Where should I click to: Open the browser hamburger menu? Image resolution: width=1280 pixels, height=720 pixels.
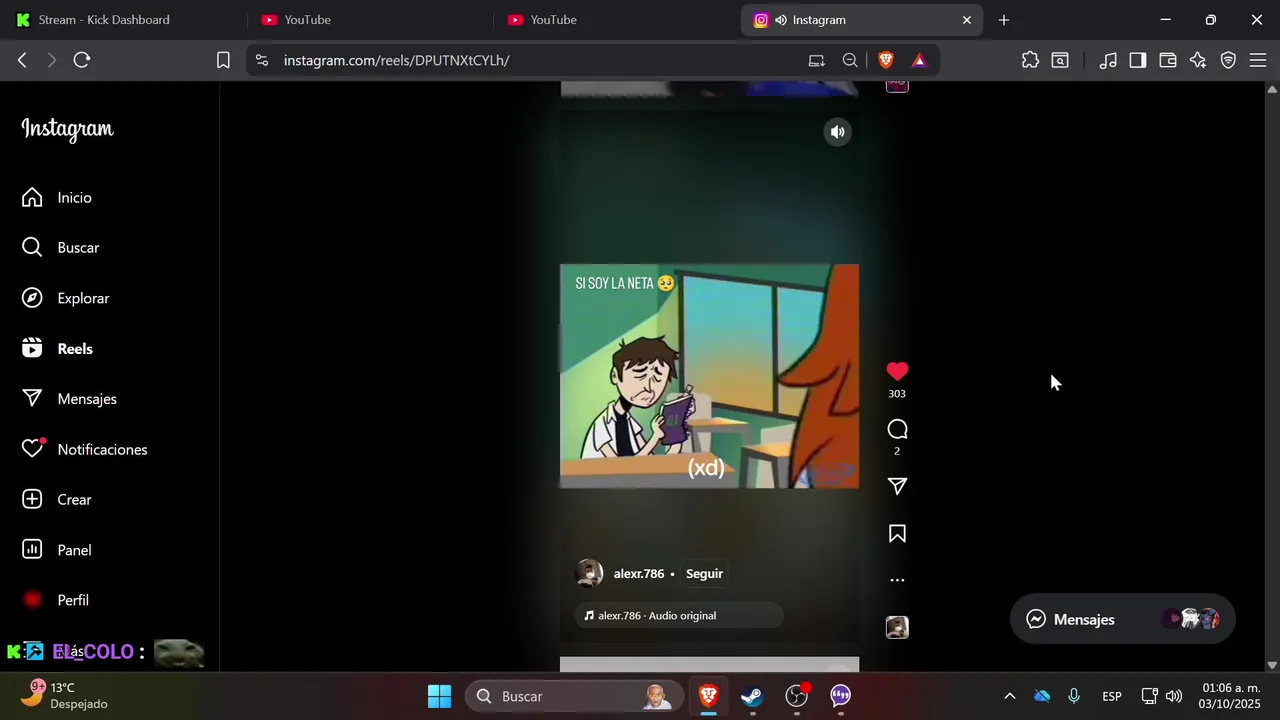tap(1258, 60)
